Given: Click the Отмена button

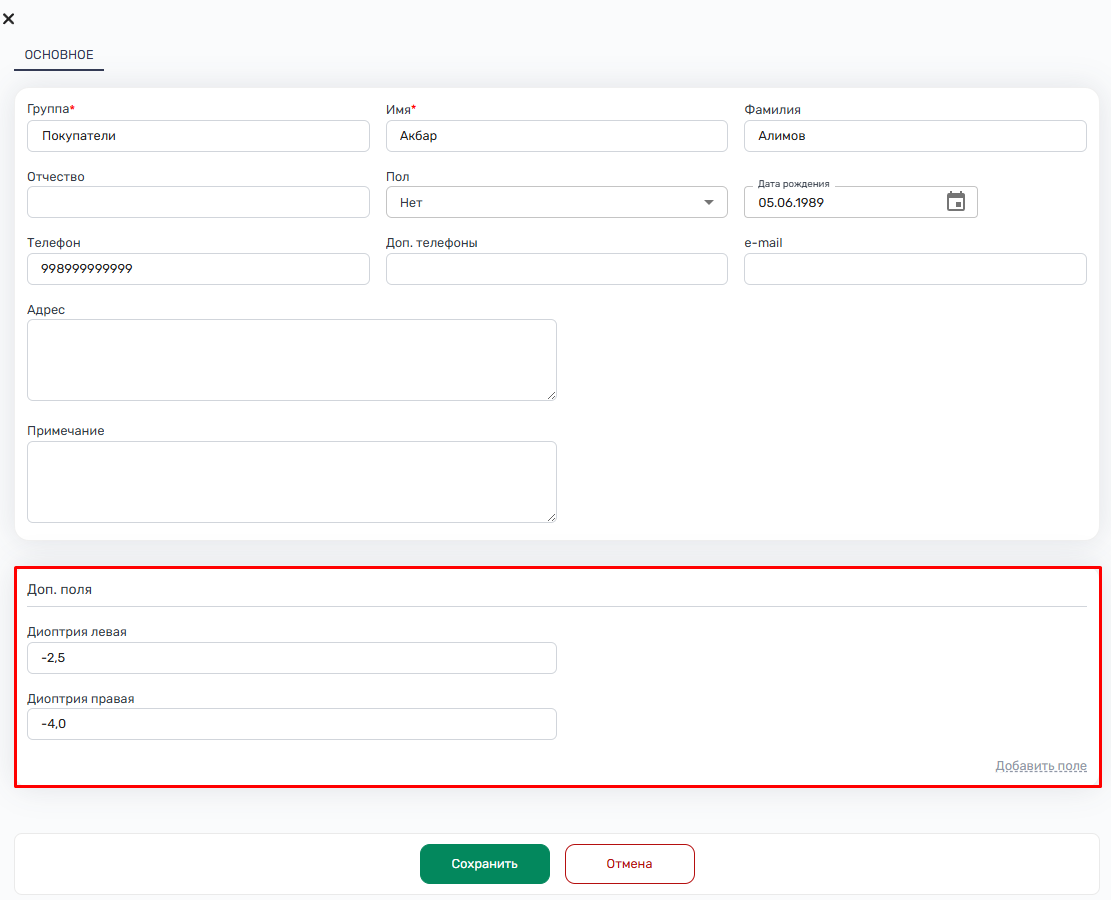Looking at the screenshot, I should point(629,864).
